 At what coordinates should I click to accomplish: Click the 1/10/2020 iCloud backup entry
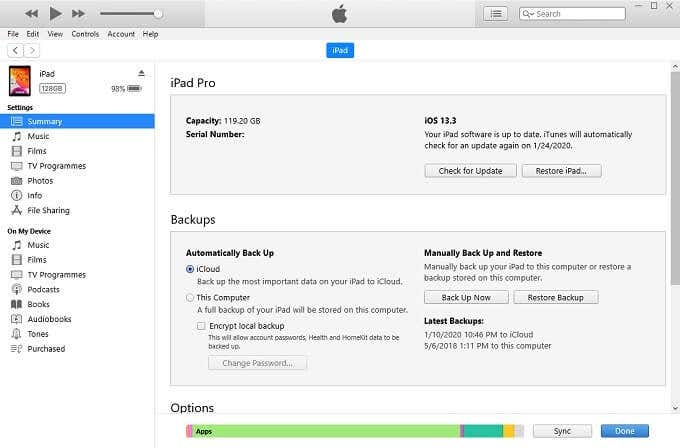tap(479, 334)
